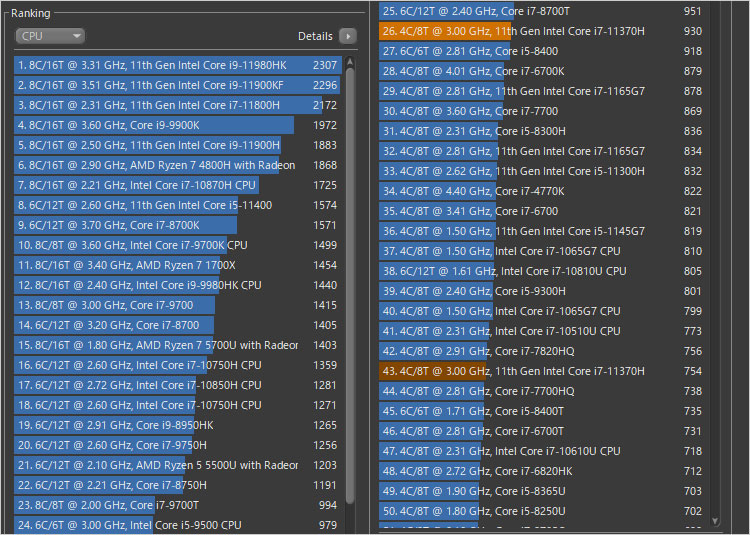Click the Details arrow button
The image size is (750, 535).
point(348,36)
